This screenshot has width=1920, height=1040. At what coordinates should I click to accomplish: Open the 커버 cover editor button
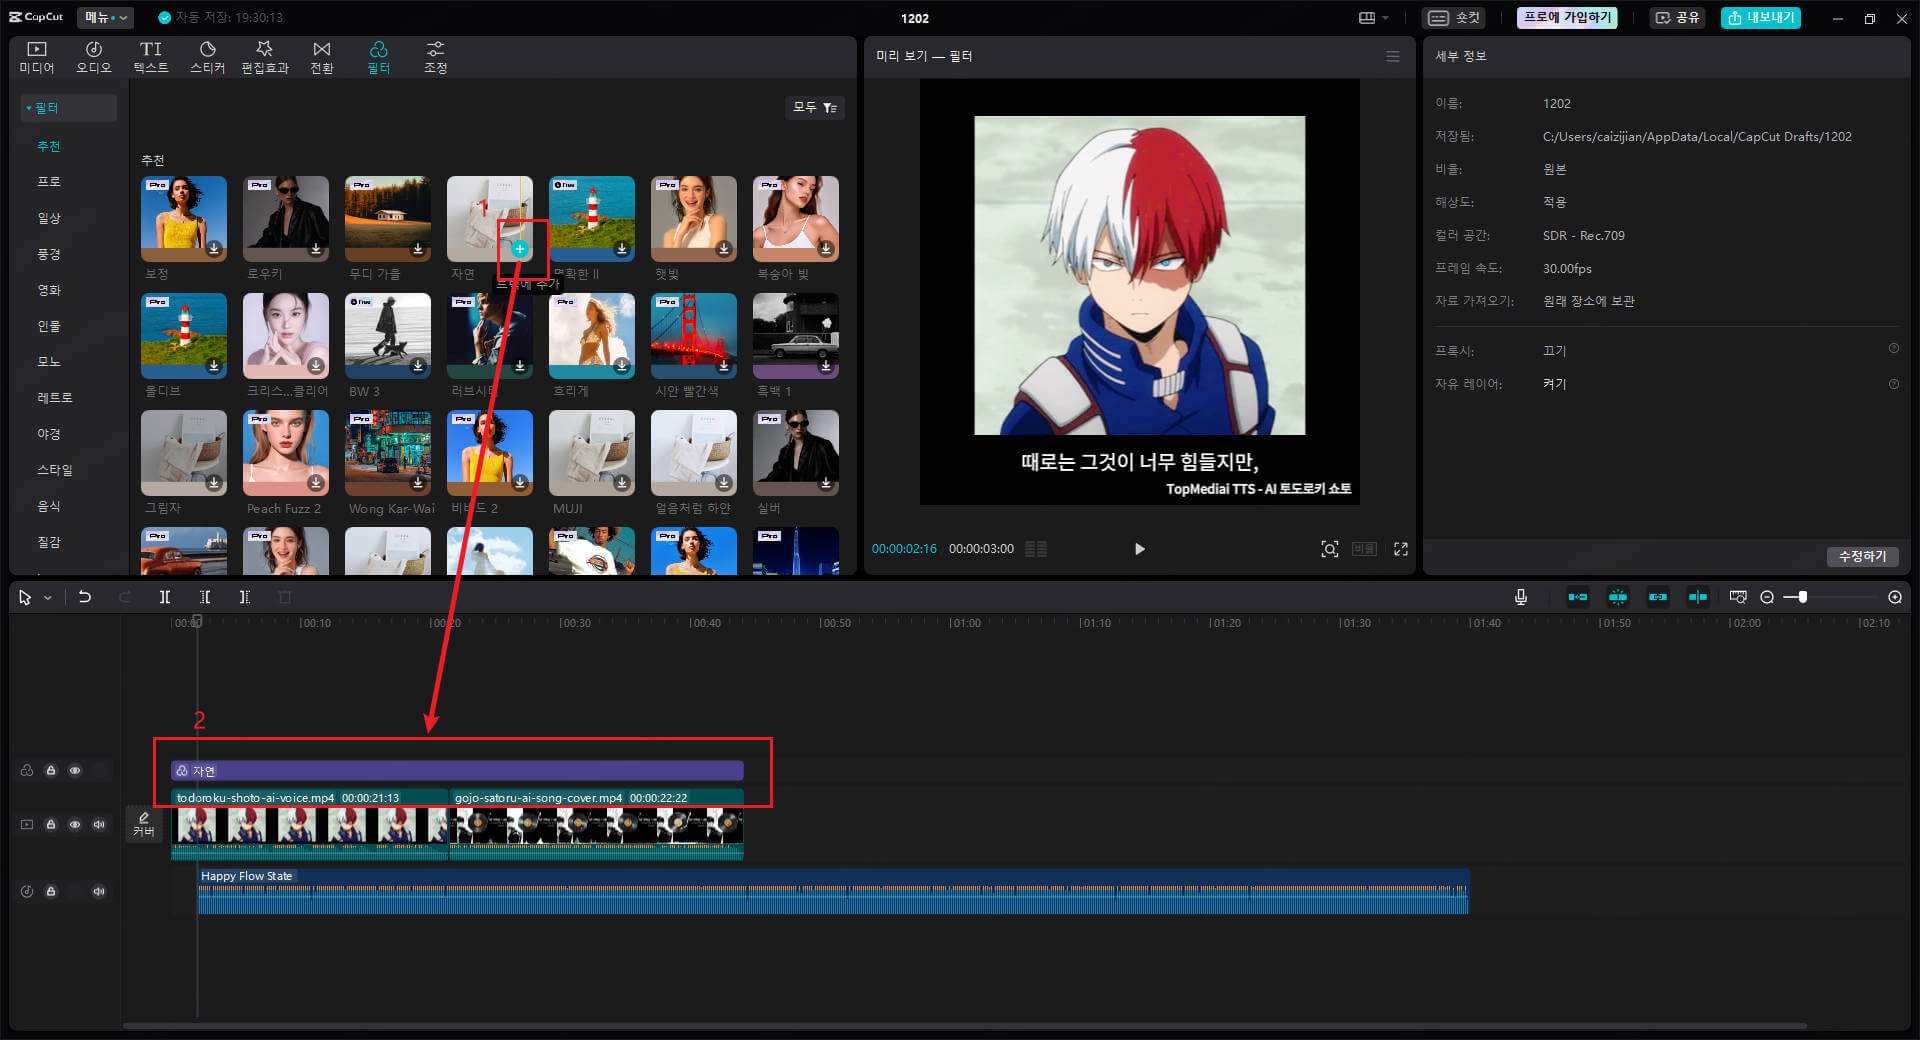144,825
